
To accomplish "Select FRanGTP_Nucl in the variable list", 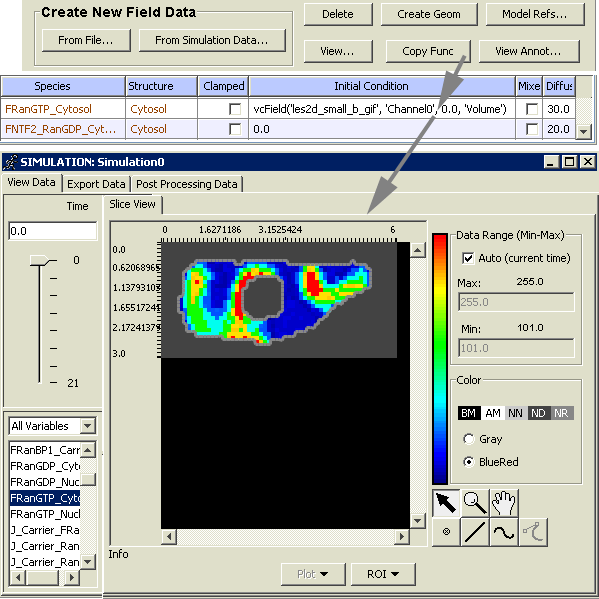I will click(x=45, y=514).
